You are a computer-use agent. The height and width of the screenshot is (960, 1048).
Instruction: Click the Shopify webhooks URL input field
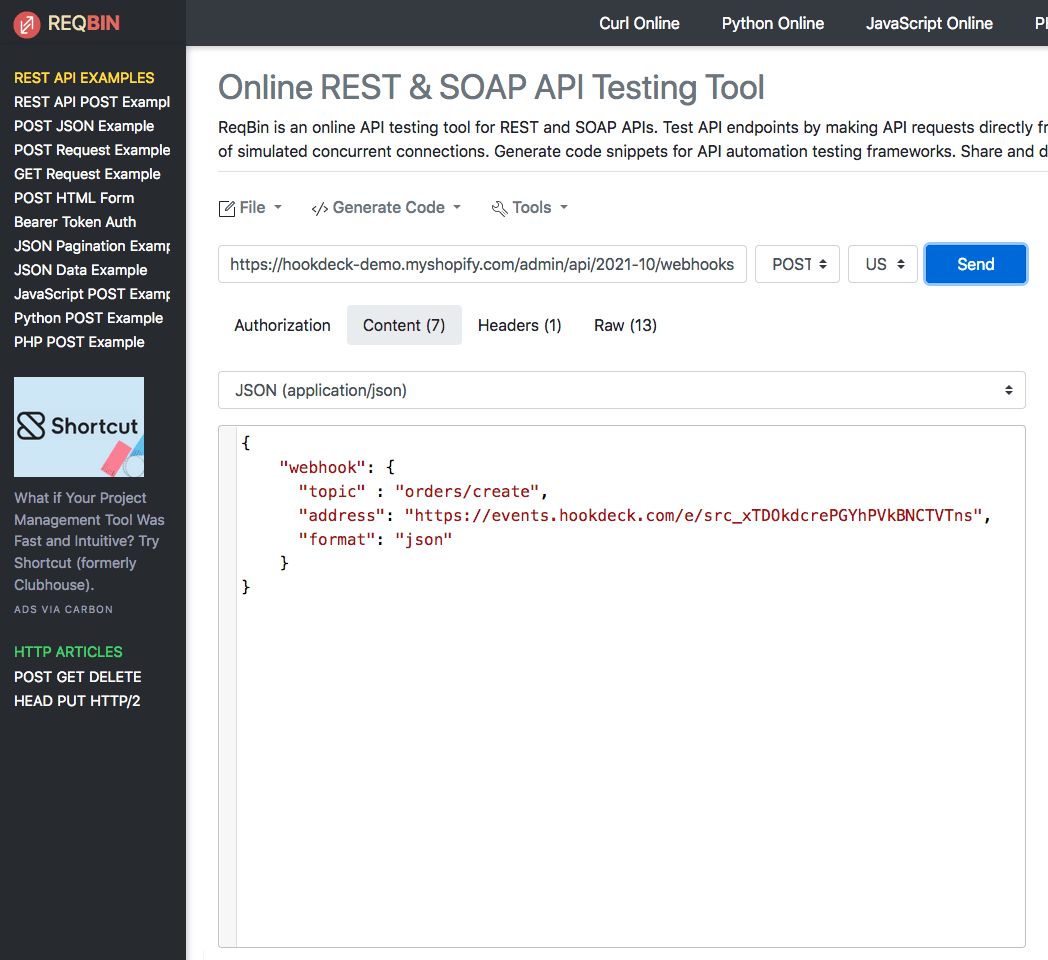[x=482, y=263]
